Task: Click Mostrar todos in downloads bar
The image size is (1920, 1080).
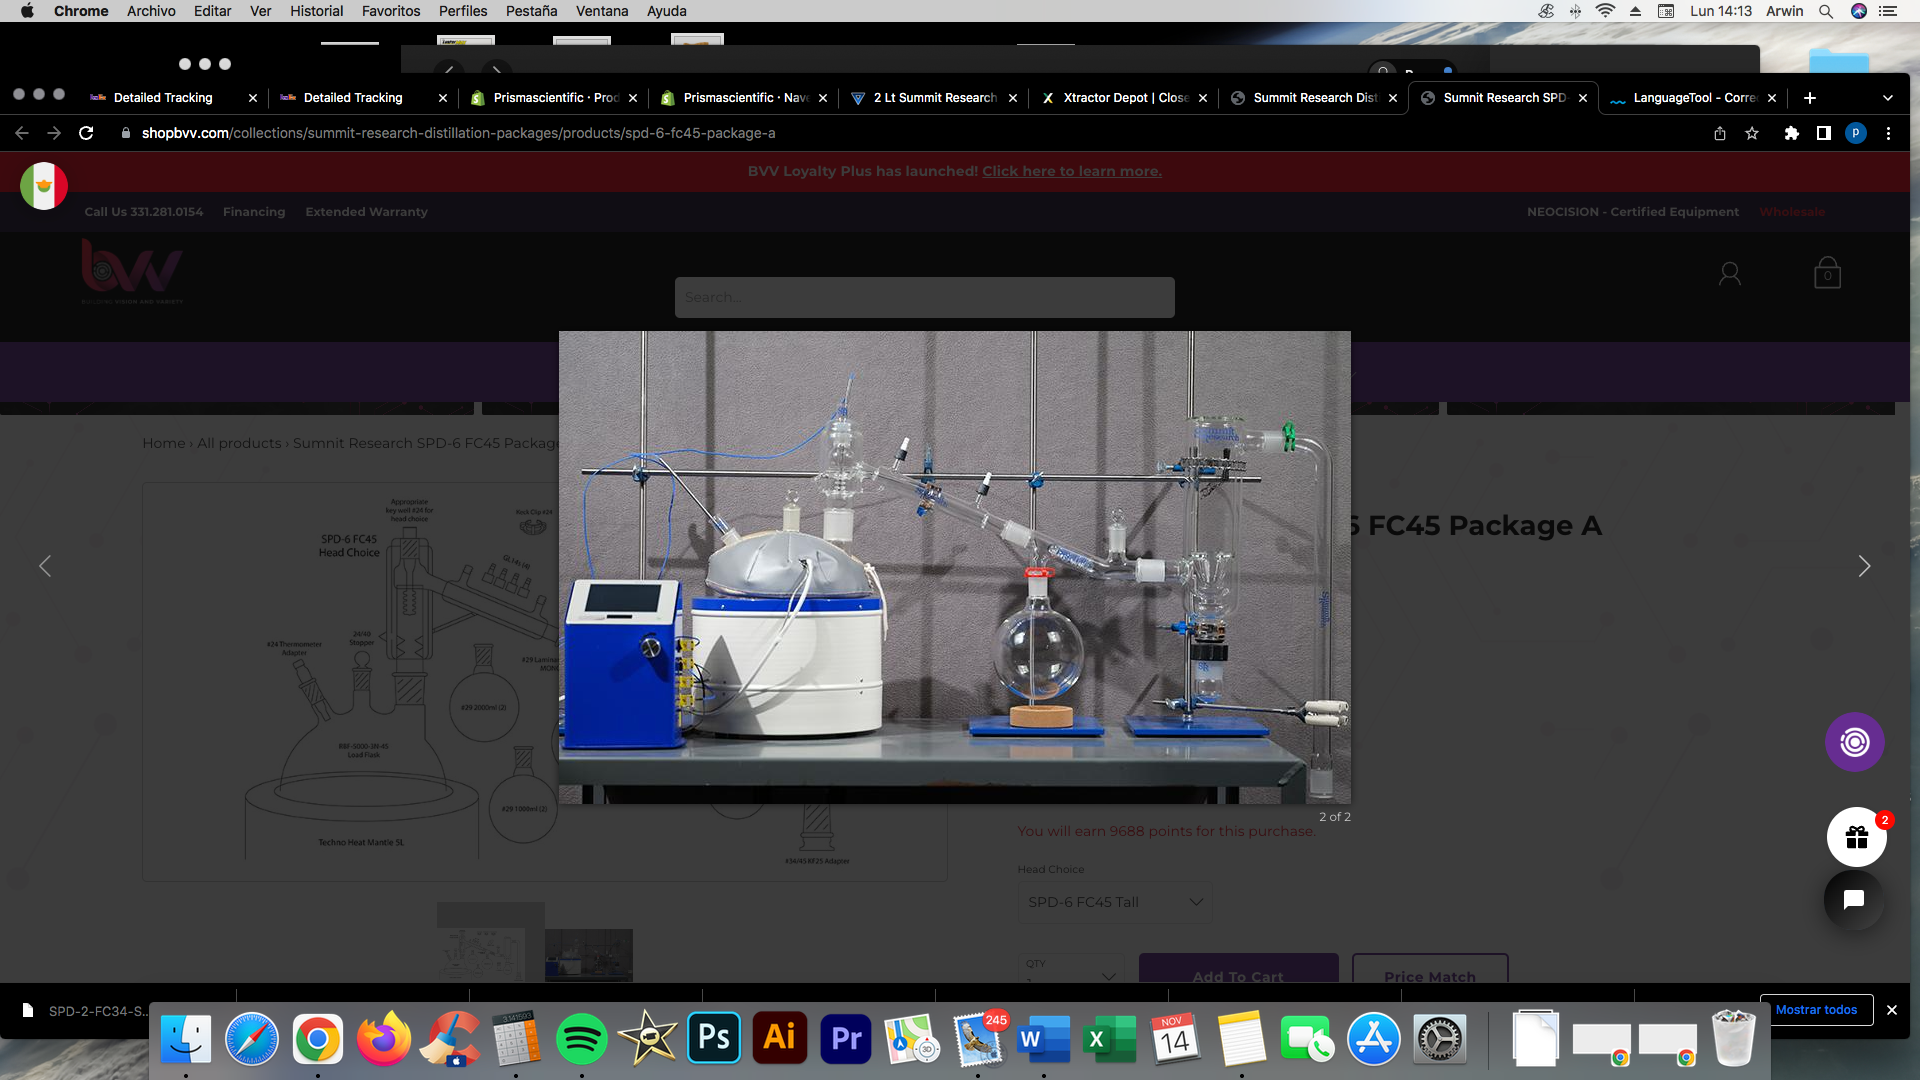Action: [1815, 1010]
